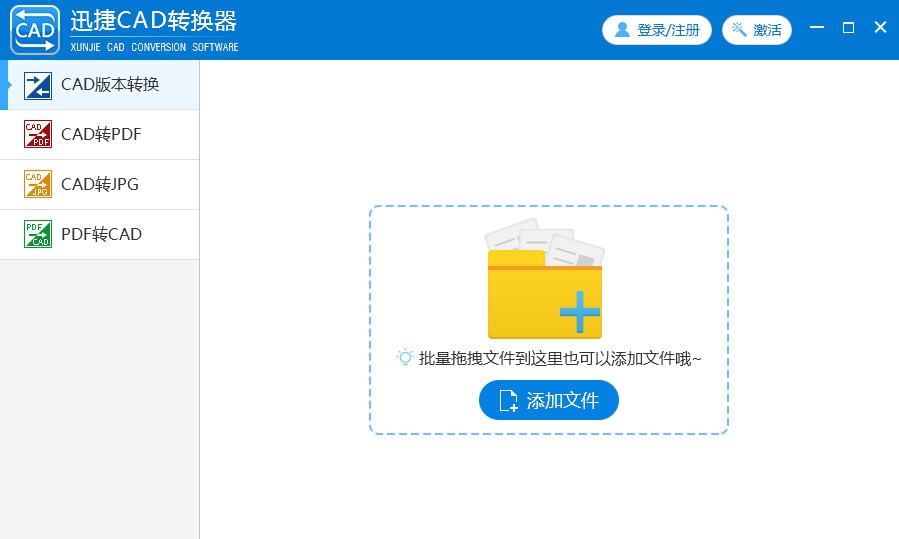The width and height of the screenshot is (899, 539).
Task: Click the XUNJIE CAD CONVERSION SOFTWARE subtitle
Action: 154,47
